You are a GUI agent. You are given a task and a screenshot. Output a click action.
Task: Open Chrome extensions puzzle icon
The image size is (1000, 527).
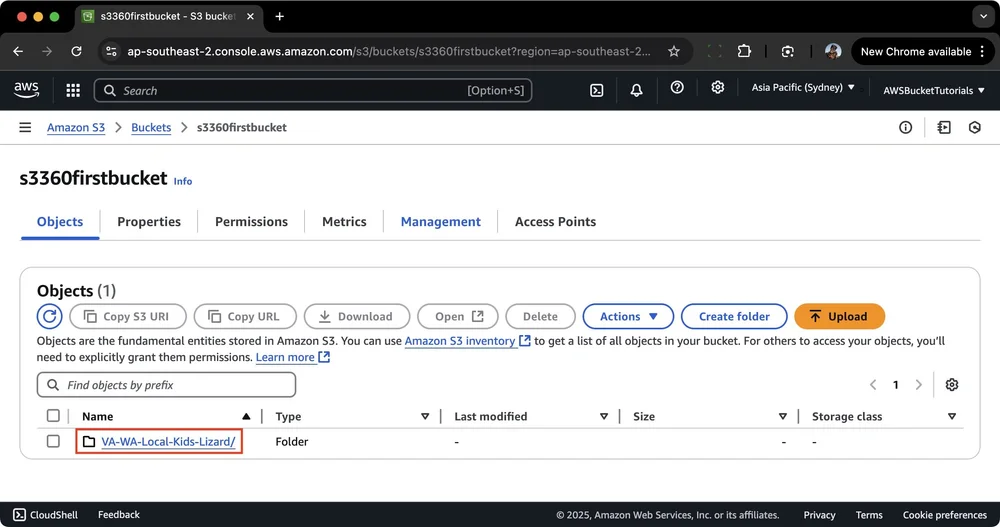coord(744,51)
